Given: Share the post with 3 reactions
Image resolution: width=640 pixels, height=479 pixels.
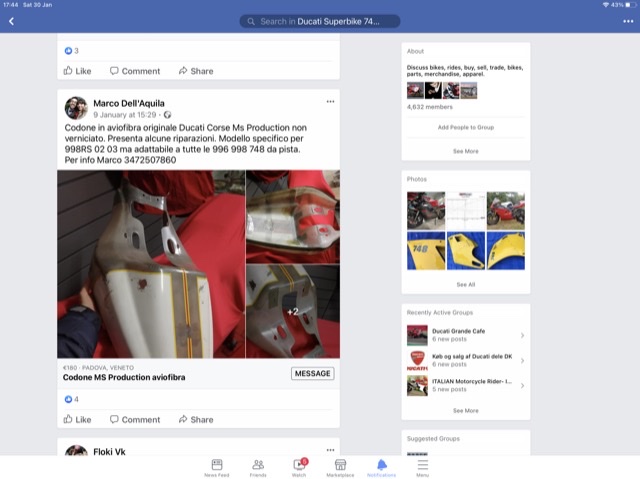Looking at the screenshot, I should (196, 71).
